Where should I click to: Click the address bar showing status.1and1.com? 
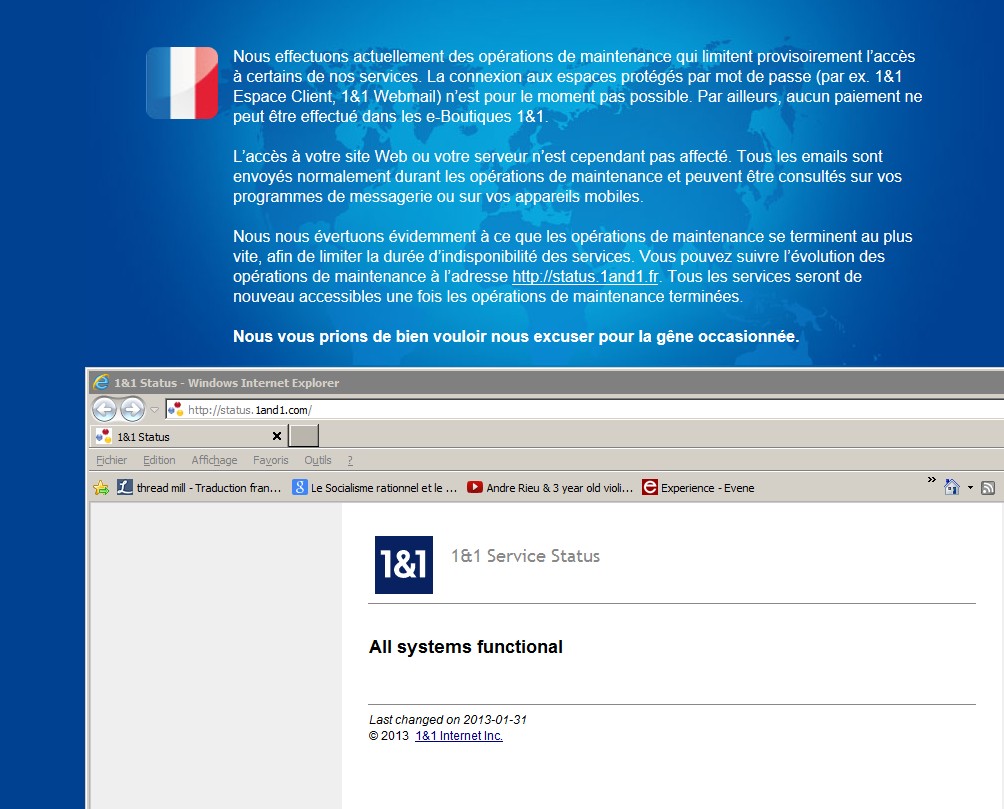coord(585,409)
